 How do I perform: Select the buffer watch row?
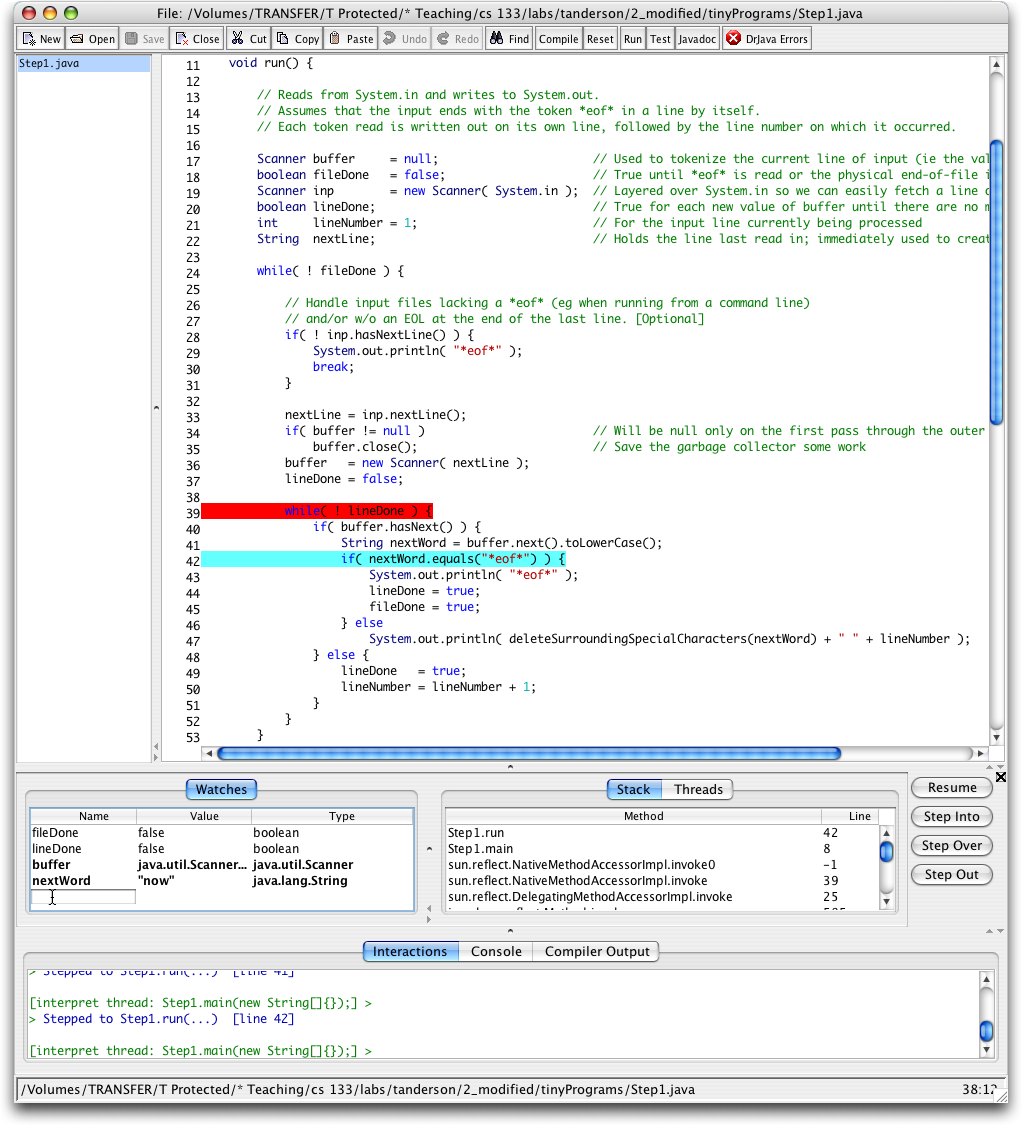[221, 865]
